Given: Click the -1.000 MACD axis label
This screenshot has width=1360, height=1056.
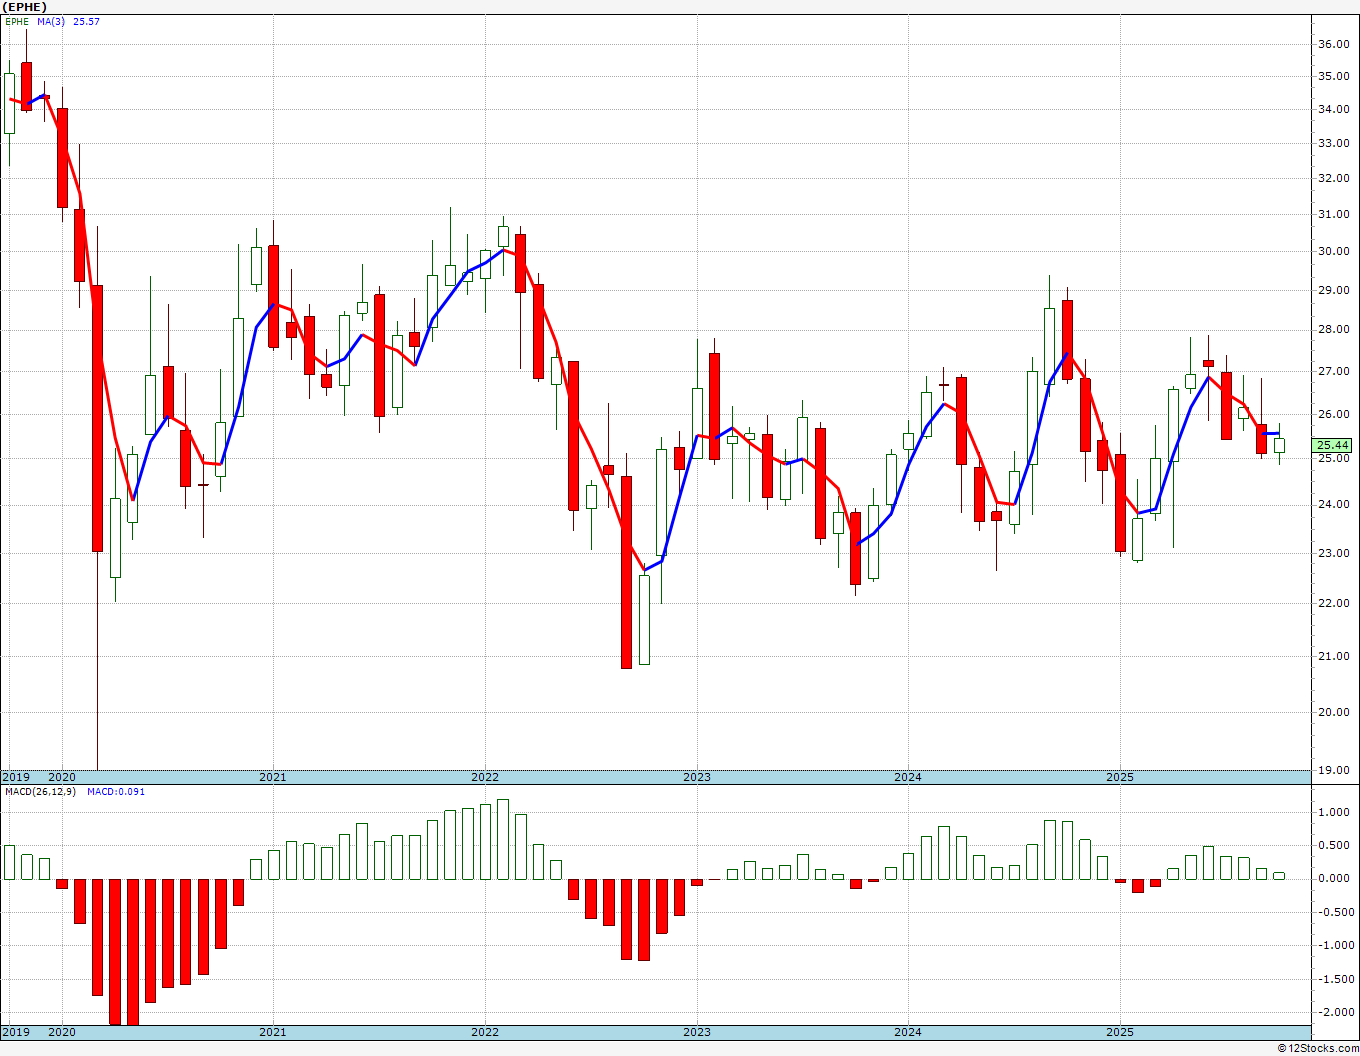Looking at the screenshot, I should pyautogui.click(x=1334, y=945).
